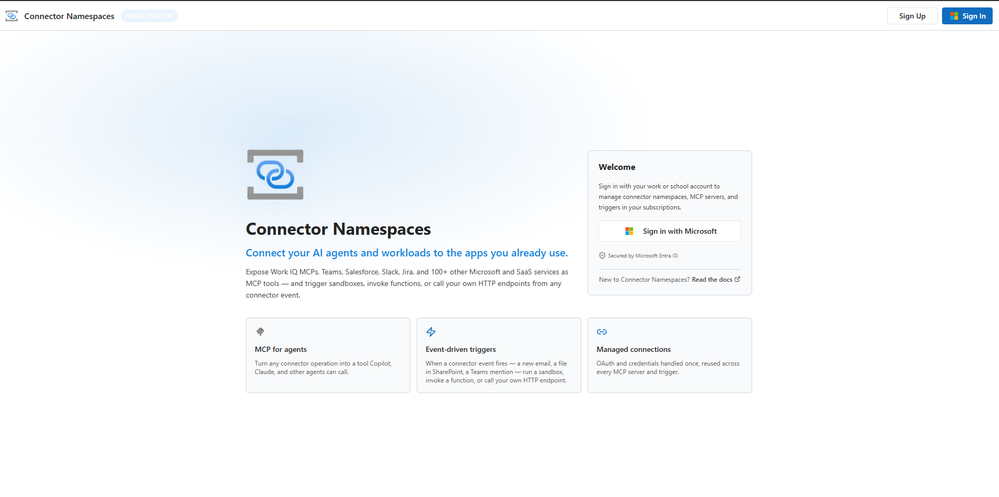
Task: Open the MCP for agents card
Action: [328, 355]
